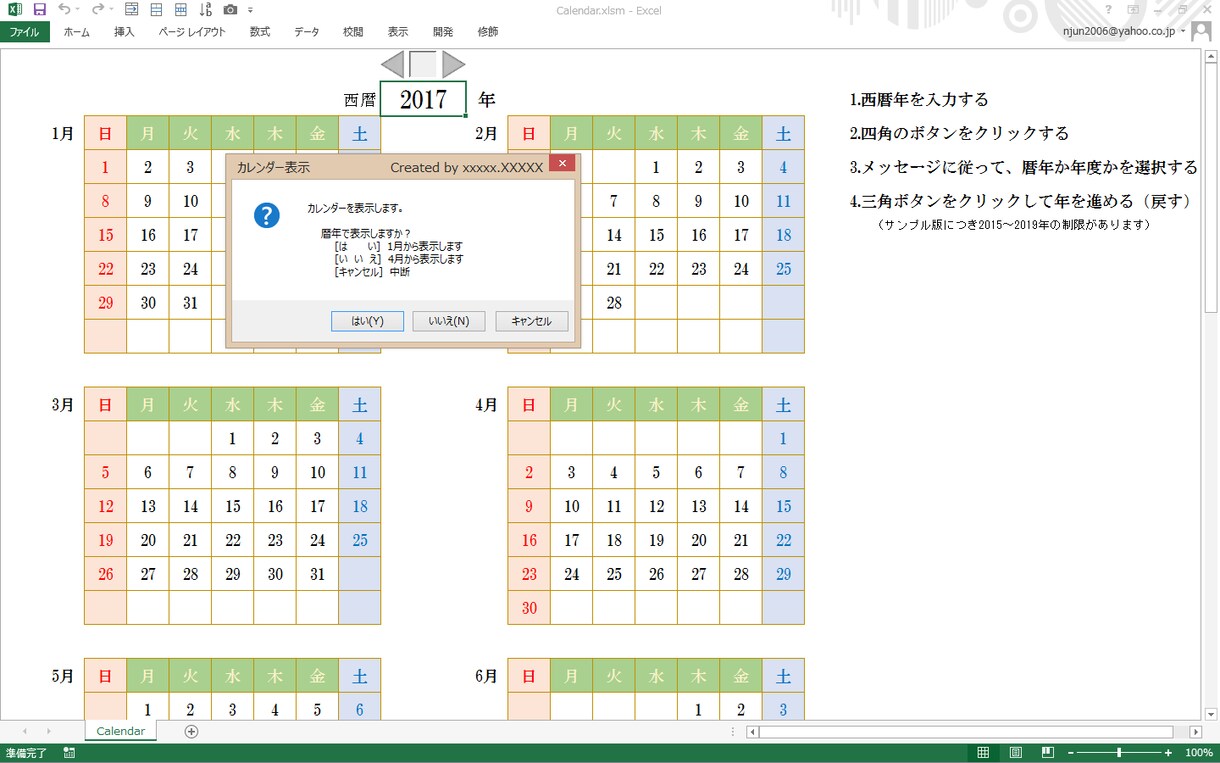
Task: Click the right triangle to go to the next year
Action: [x=454, y=64]
